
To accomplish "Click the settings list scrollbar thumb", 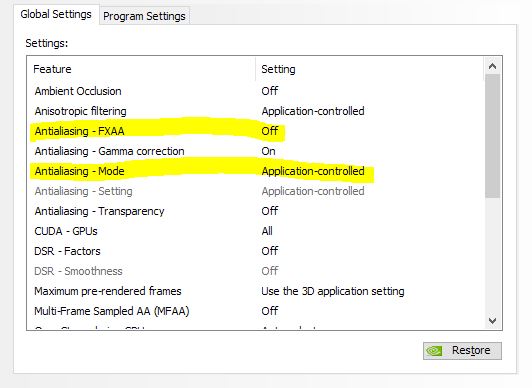I will 492,136.
